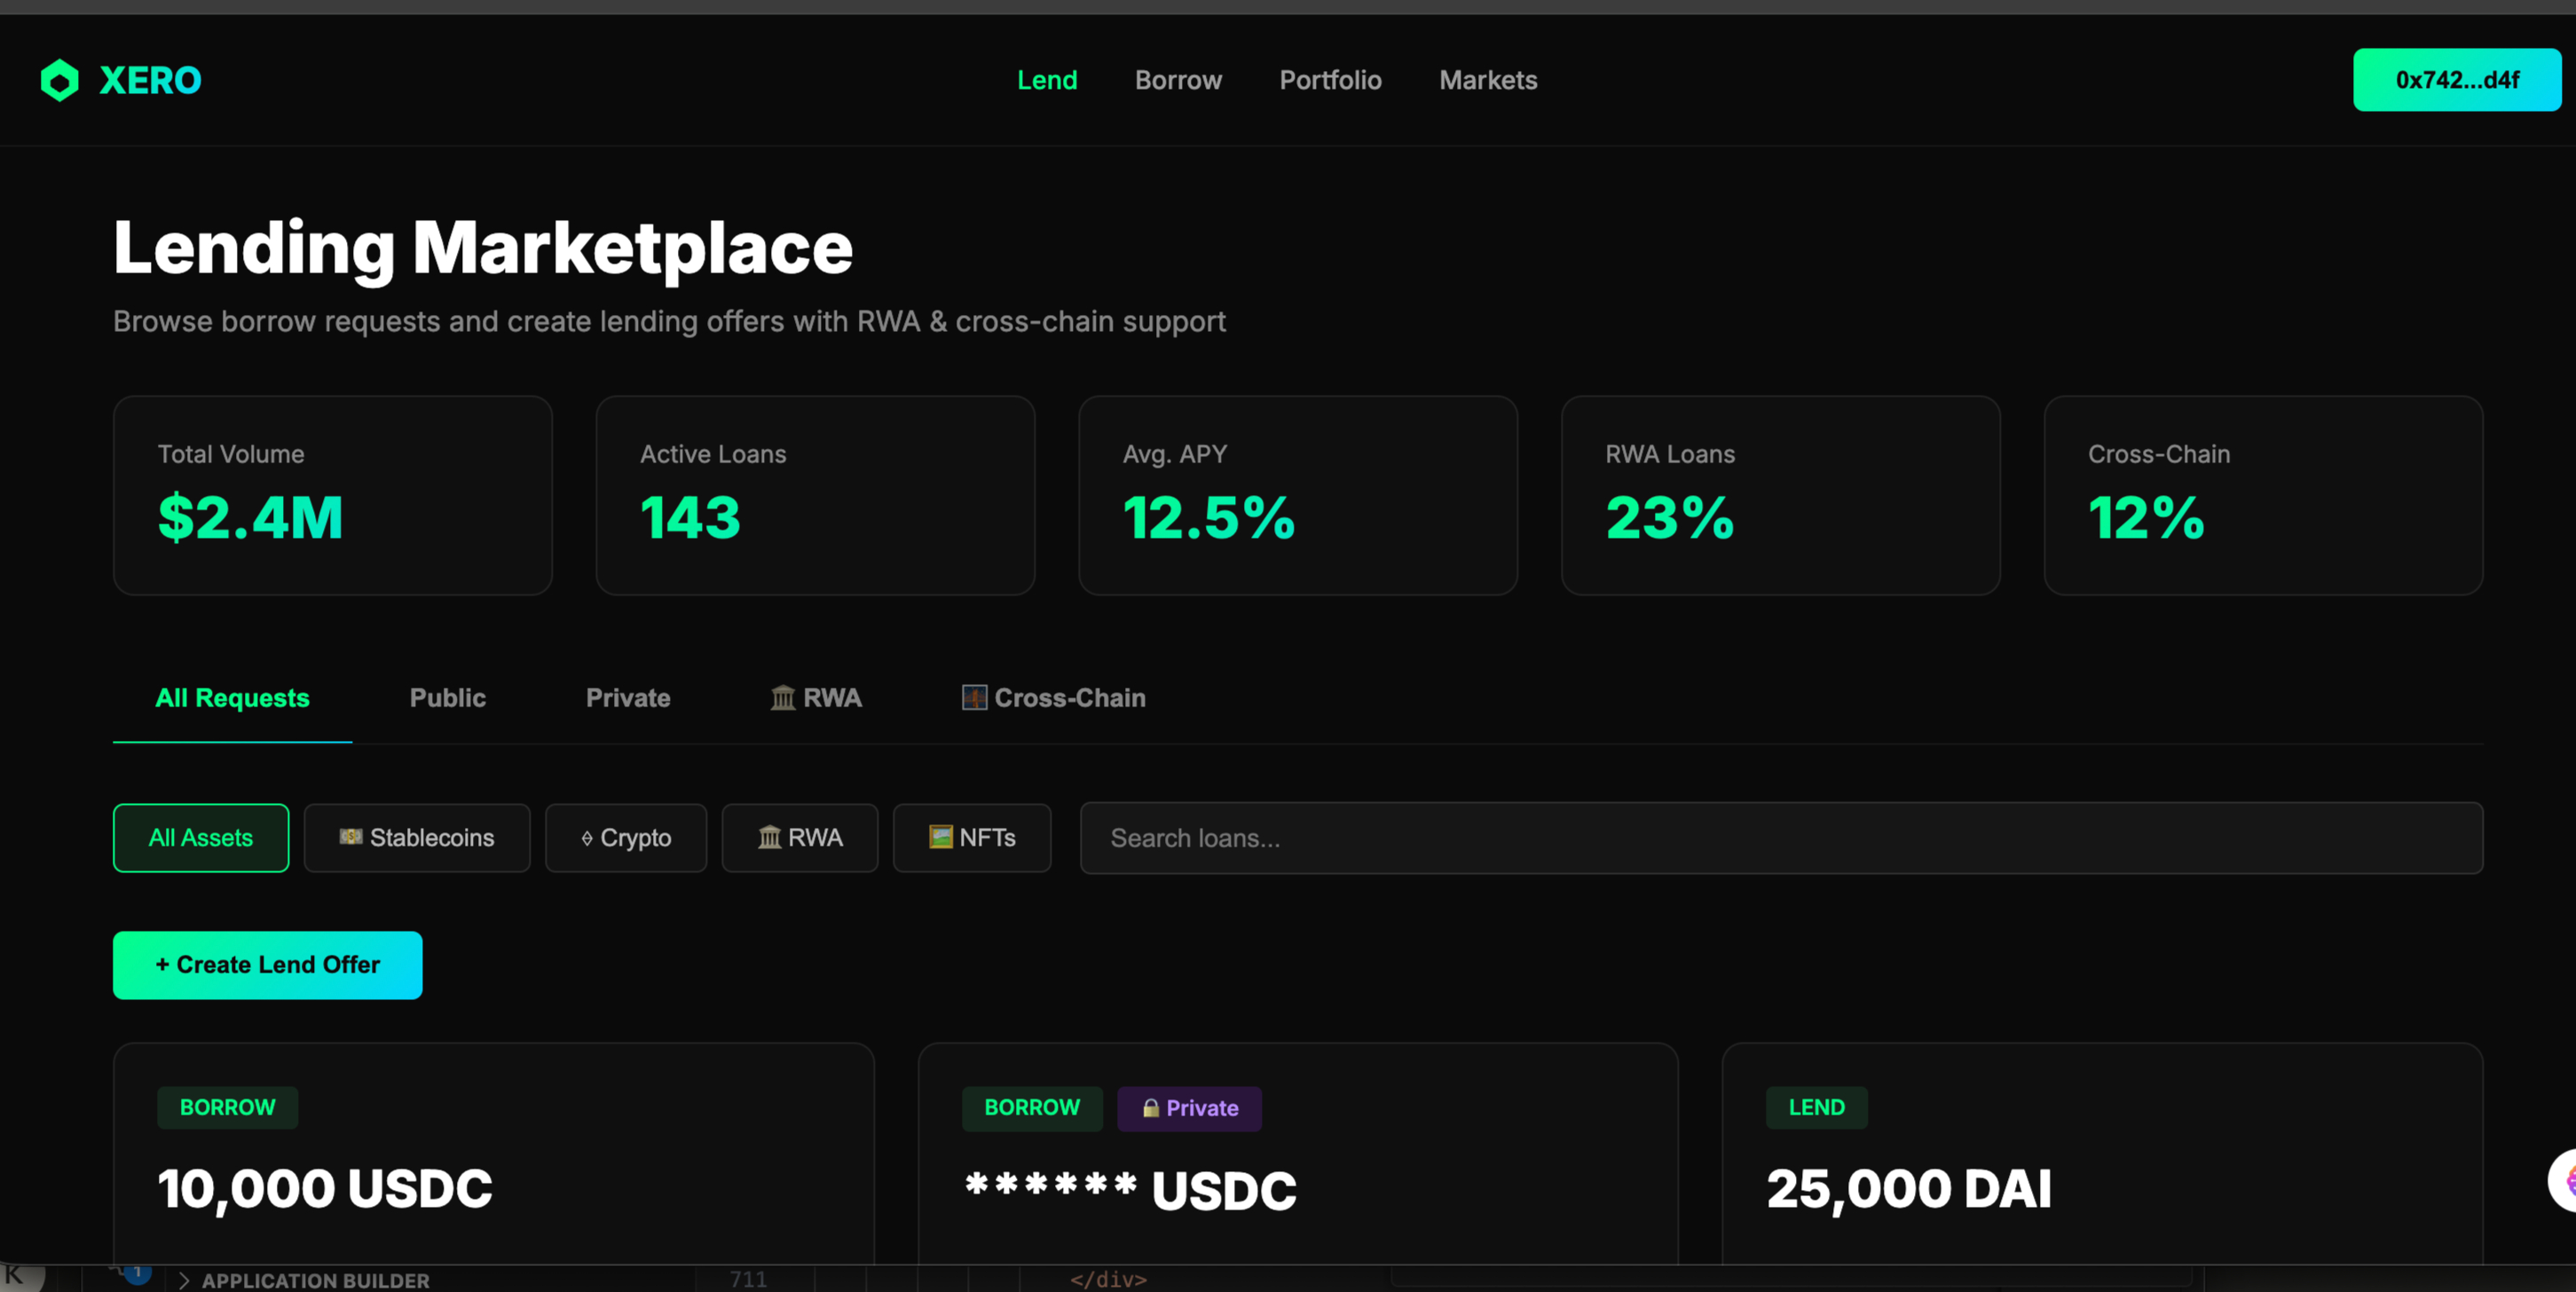2576x1292 pixels.
Task: Click the 0x742...d4f wallet button
Action: click(2455, 80)
